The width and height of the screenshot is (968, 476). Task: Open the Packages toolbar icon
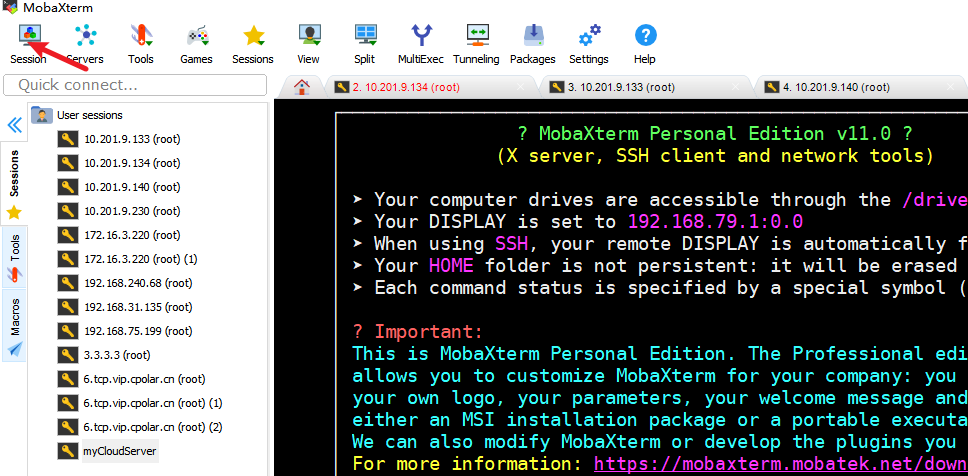click(533, 35)
